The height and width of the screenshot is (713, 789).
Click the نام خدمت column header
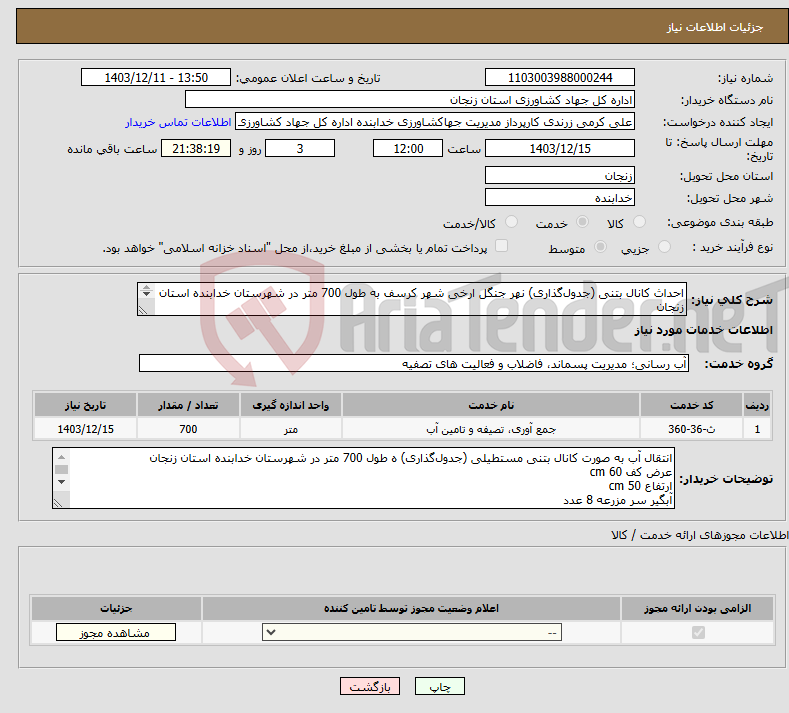click(491, 405)
